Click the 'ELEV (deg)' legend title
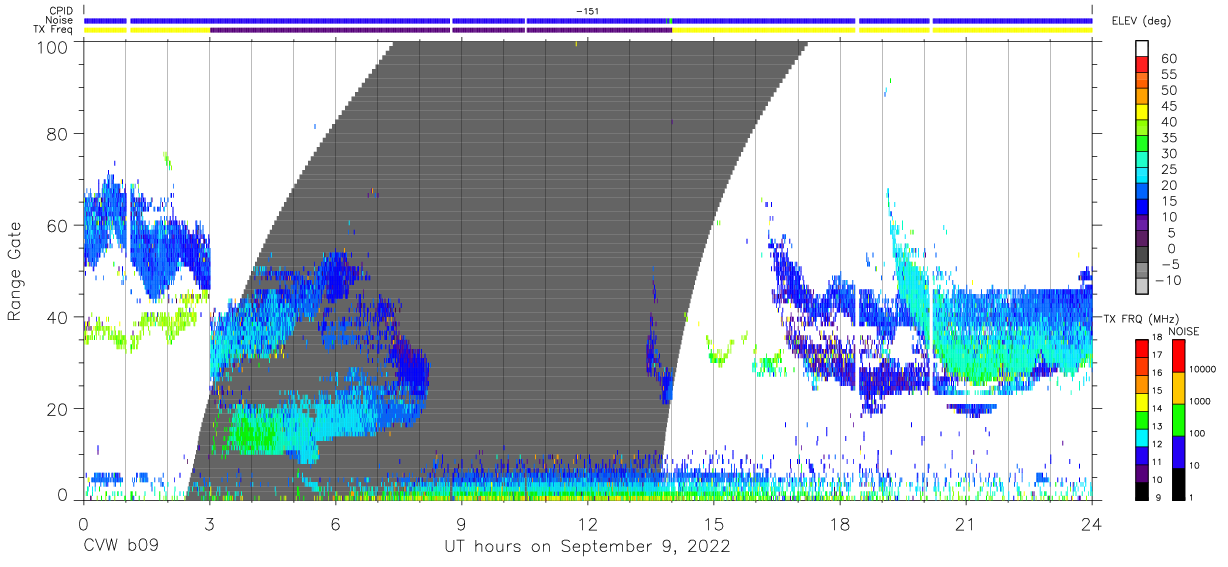The image size is (1228, 567). point(1140,21)
